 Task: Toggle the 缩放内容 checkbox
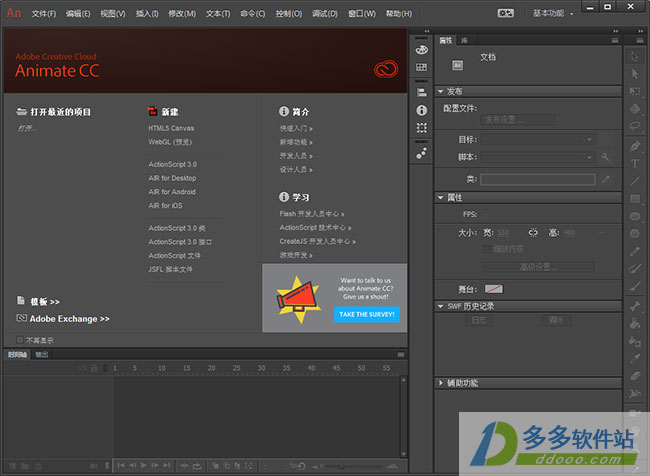pos(487,249)
